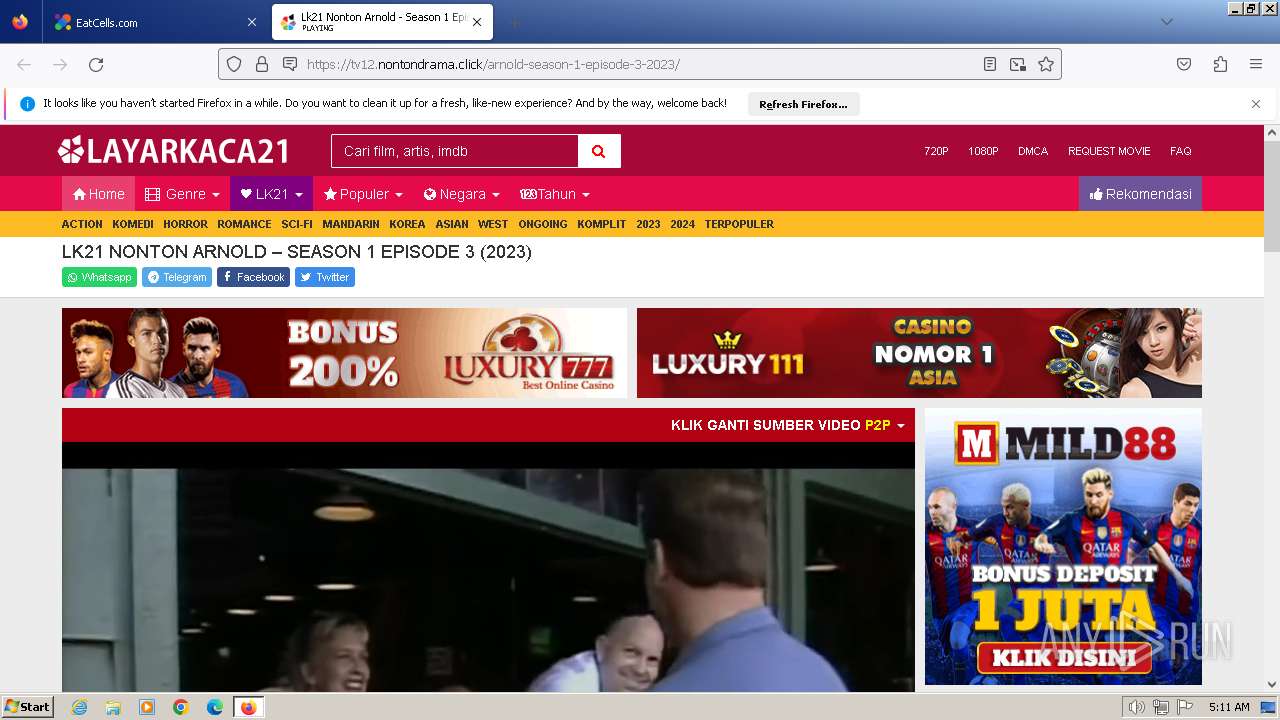
Task: Select HORROR category link
Action: click(x=185, y=224)
